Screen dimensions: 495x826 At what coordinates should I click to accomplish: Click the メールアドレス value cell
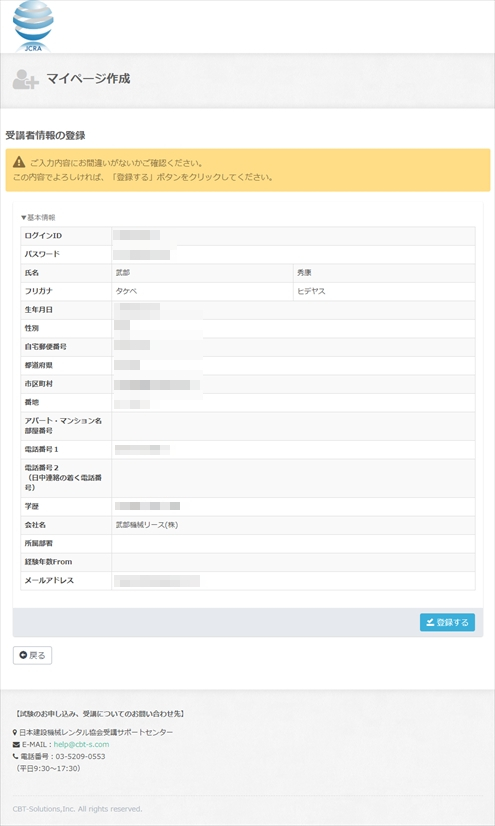(x=293, y=581)
